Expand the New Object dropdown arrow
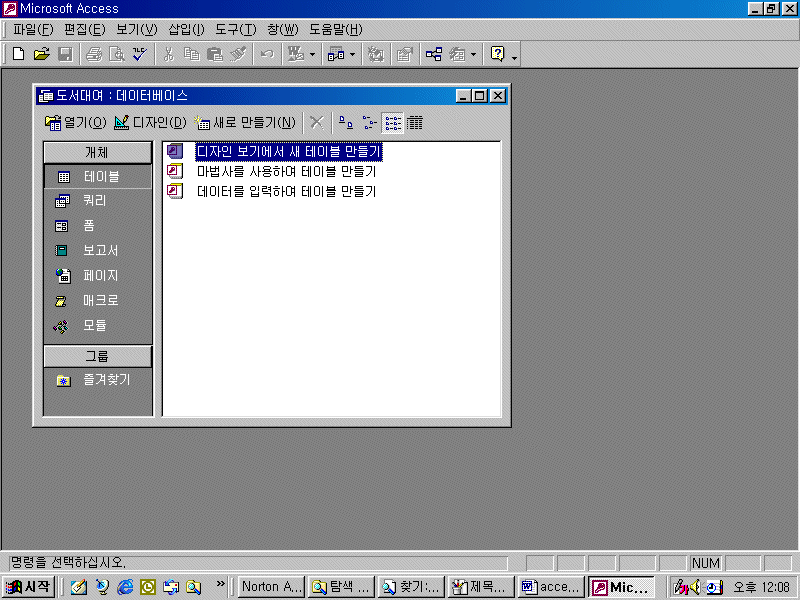Image resolution: width=800 pixels, height=600 pixels. pyautogui.click(x=473, y=54)
